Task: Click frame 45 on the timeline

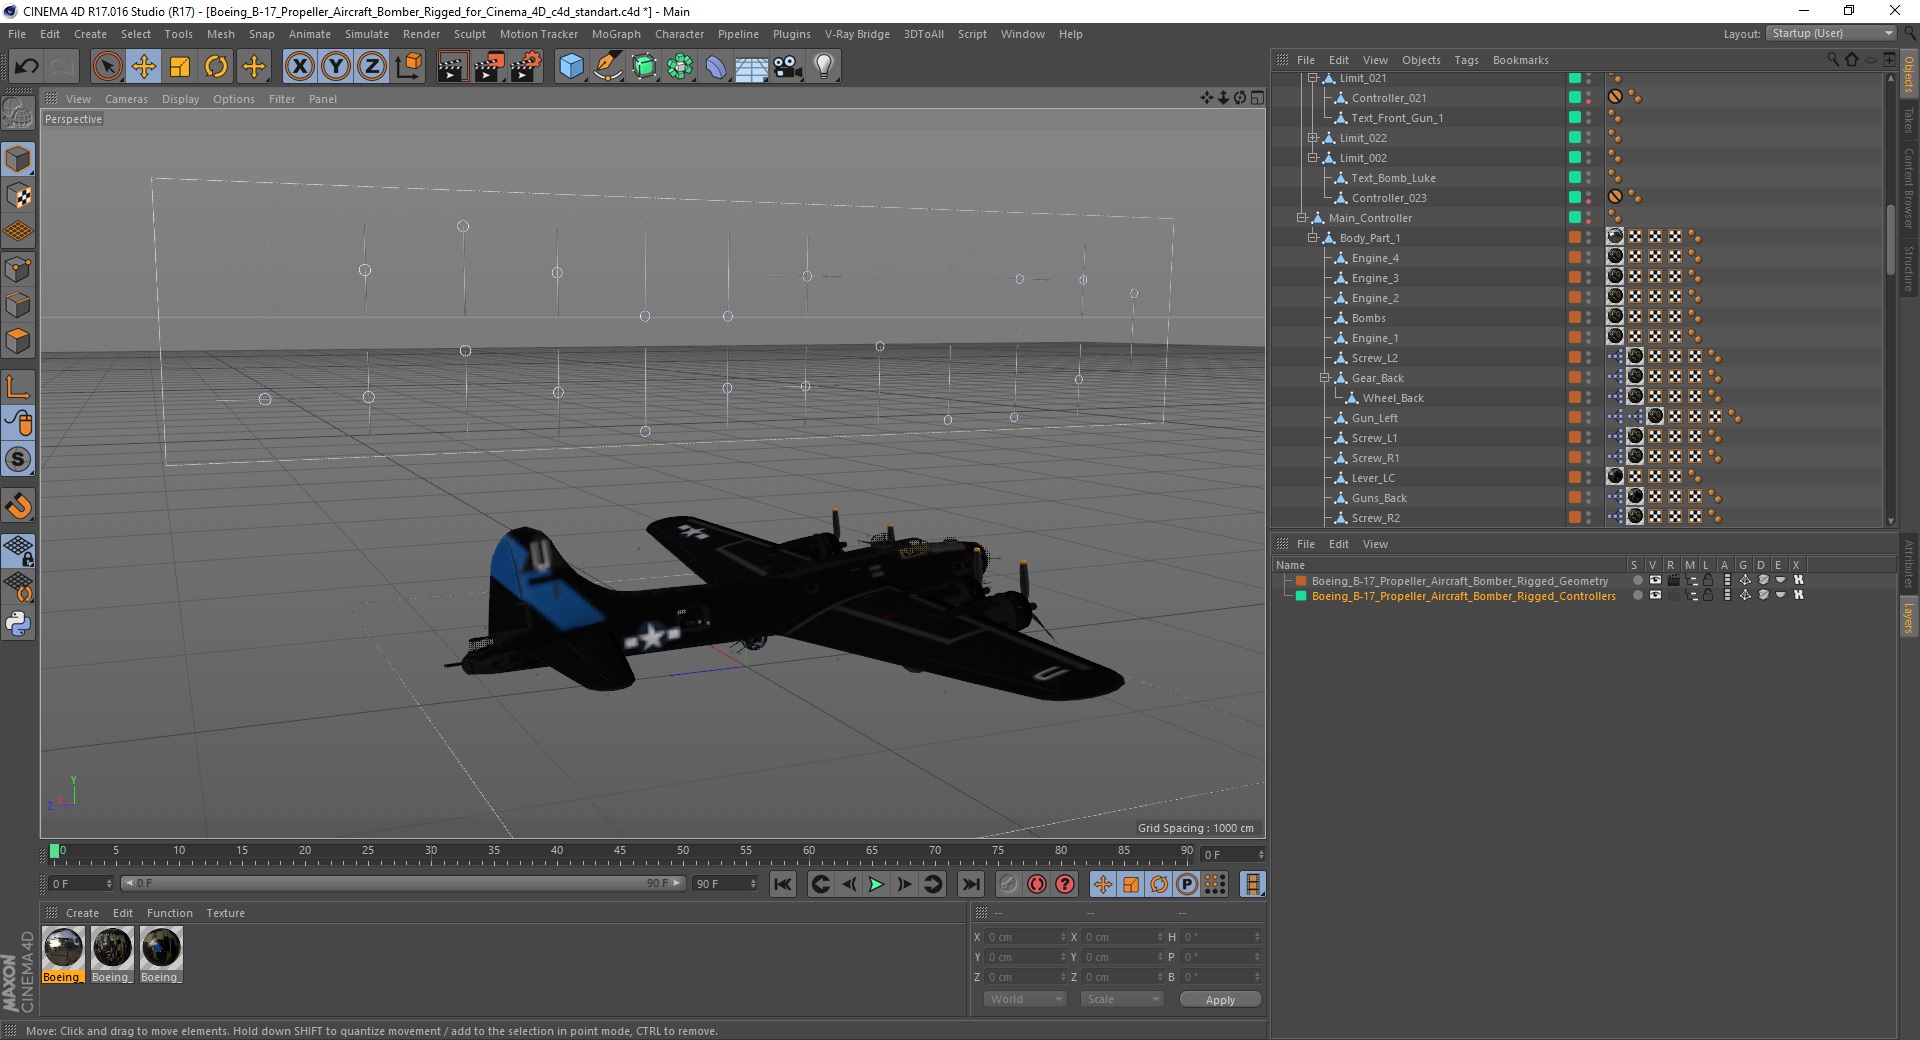Action: point(620,851)
